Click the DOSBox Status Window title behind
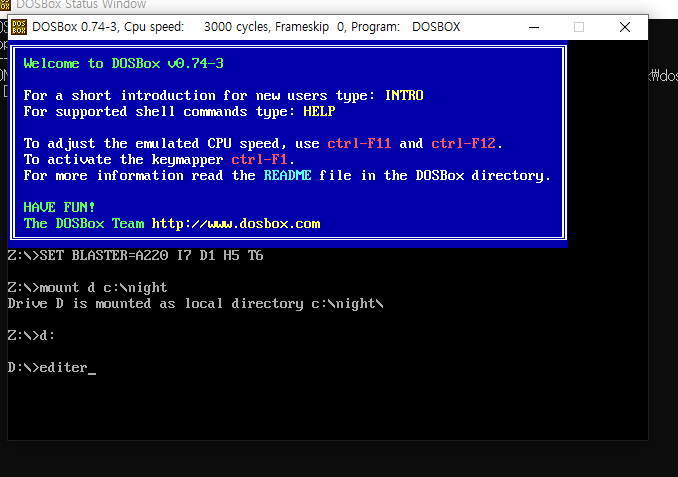678x477 pixels. tap(81, 5)
